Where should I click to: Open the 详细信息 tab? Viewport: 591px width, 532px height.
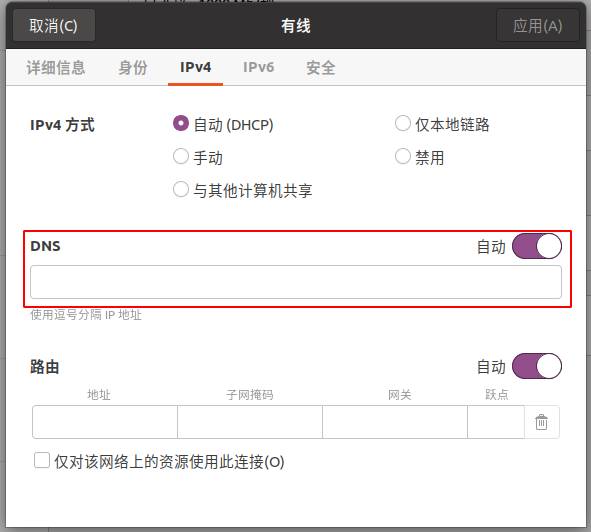56,68
